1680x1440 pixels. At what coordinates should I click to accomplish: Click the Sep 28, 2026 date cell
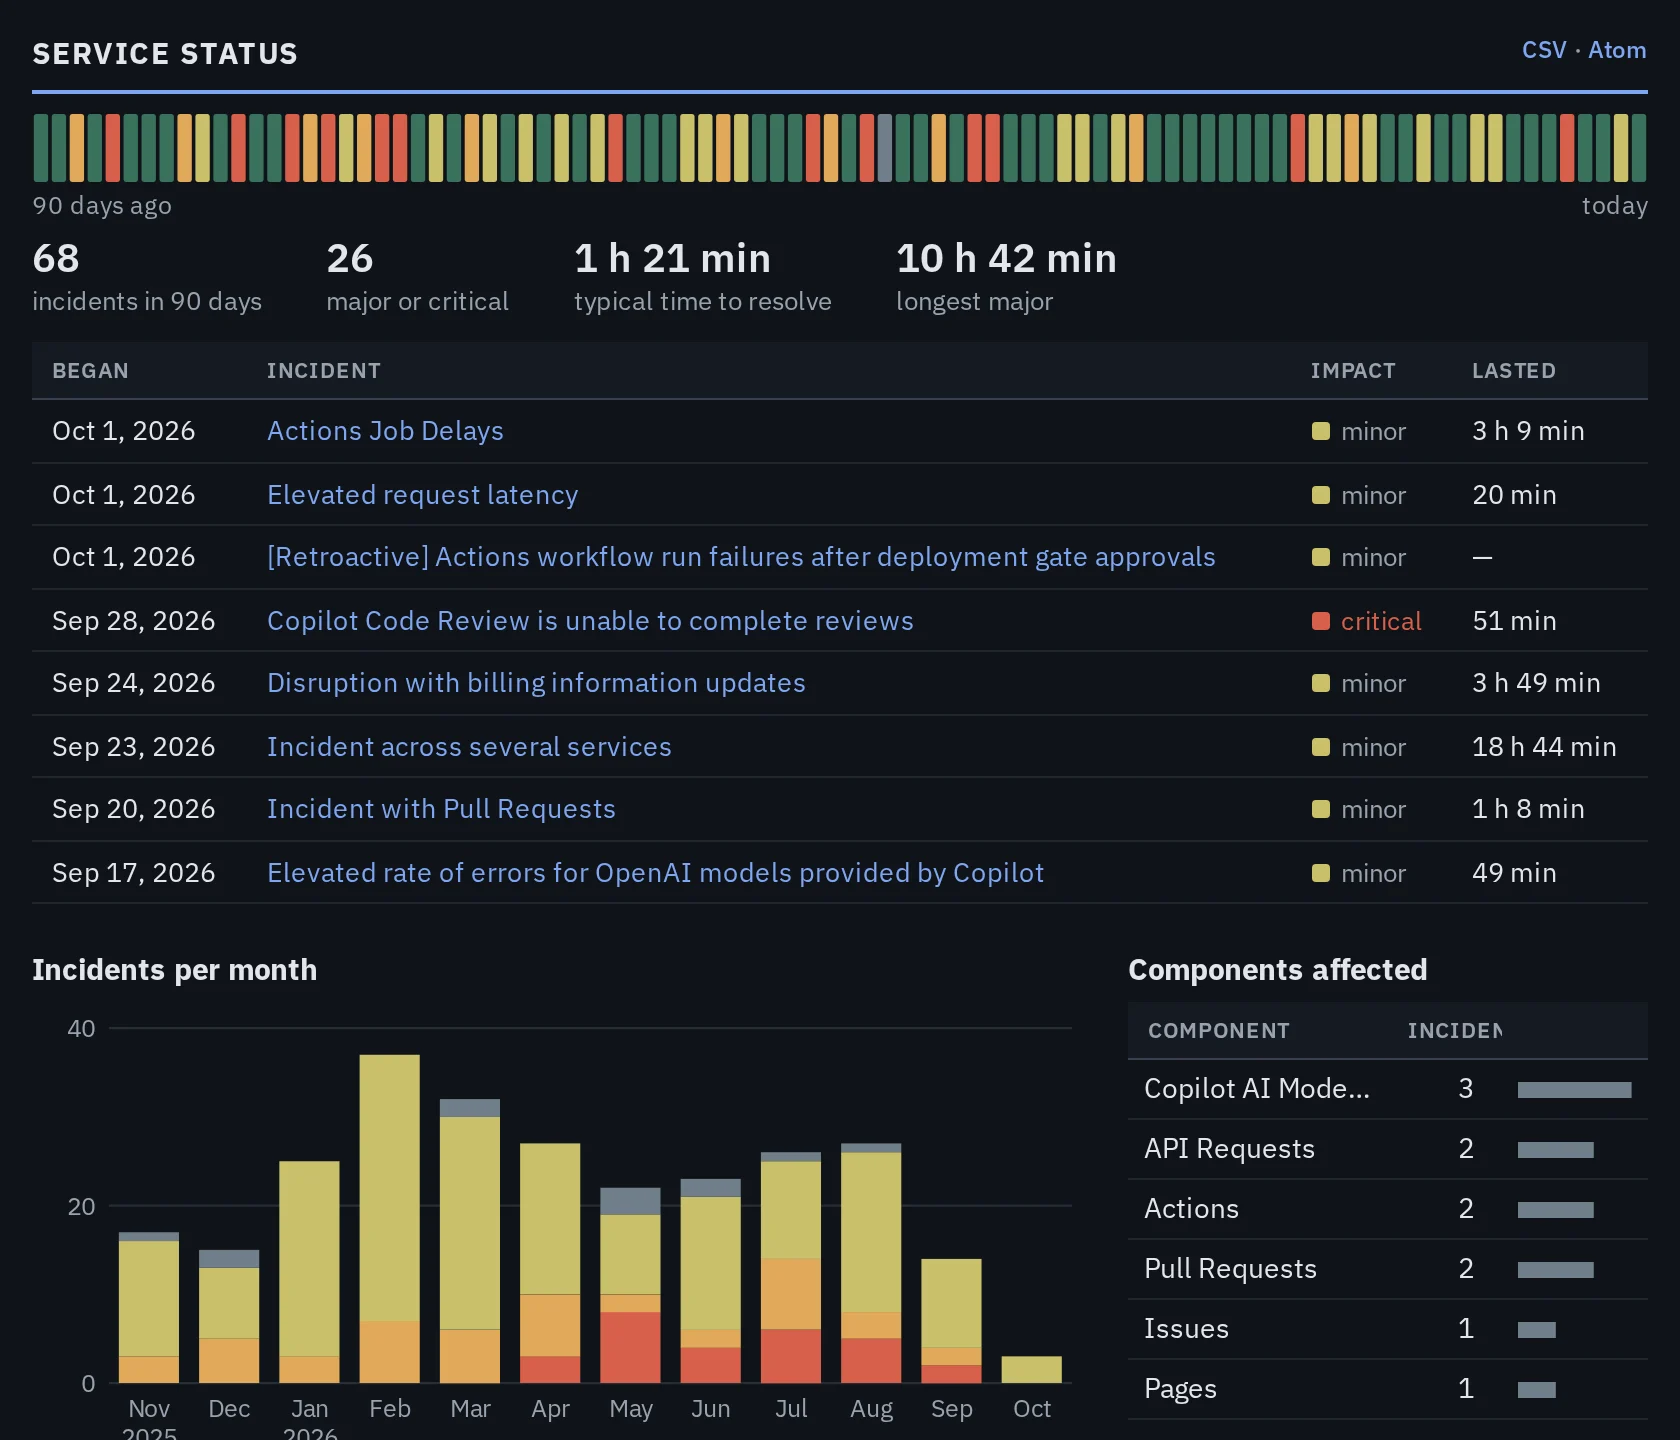[134, 621]
